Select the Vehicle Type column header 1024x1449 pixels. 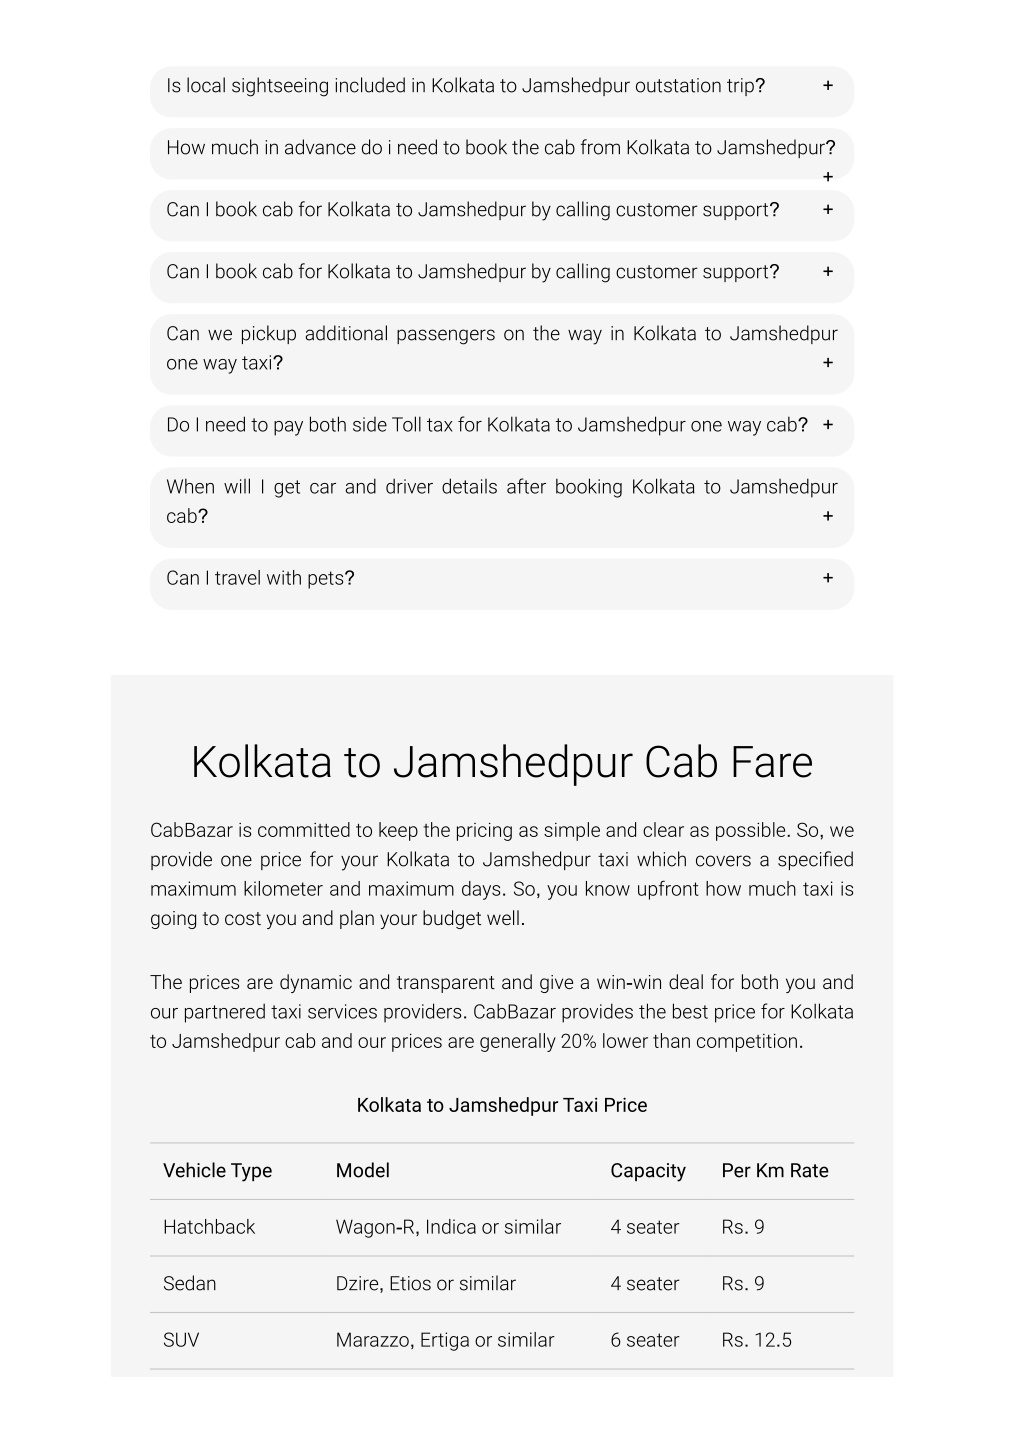click(x=218, y=1171)
